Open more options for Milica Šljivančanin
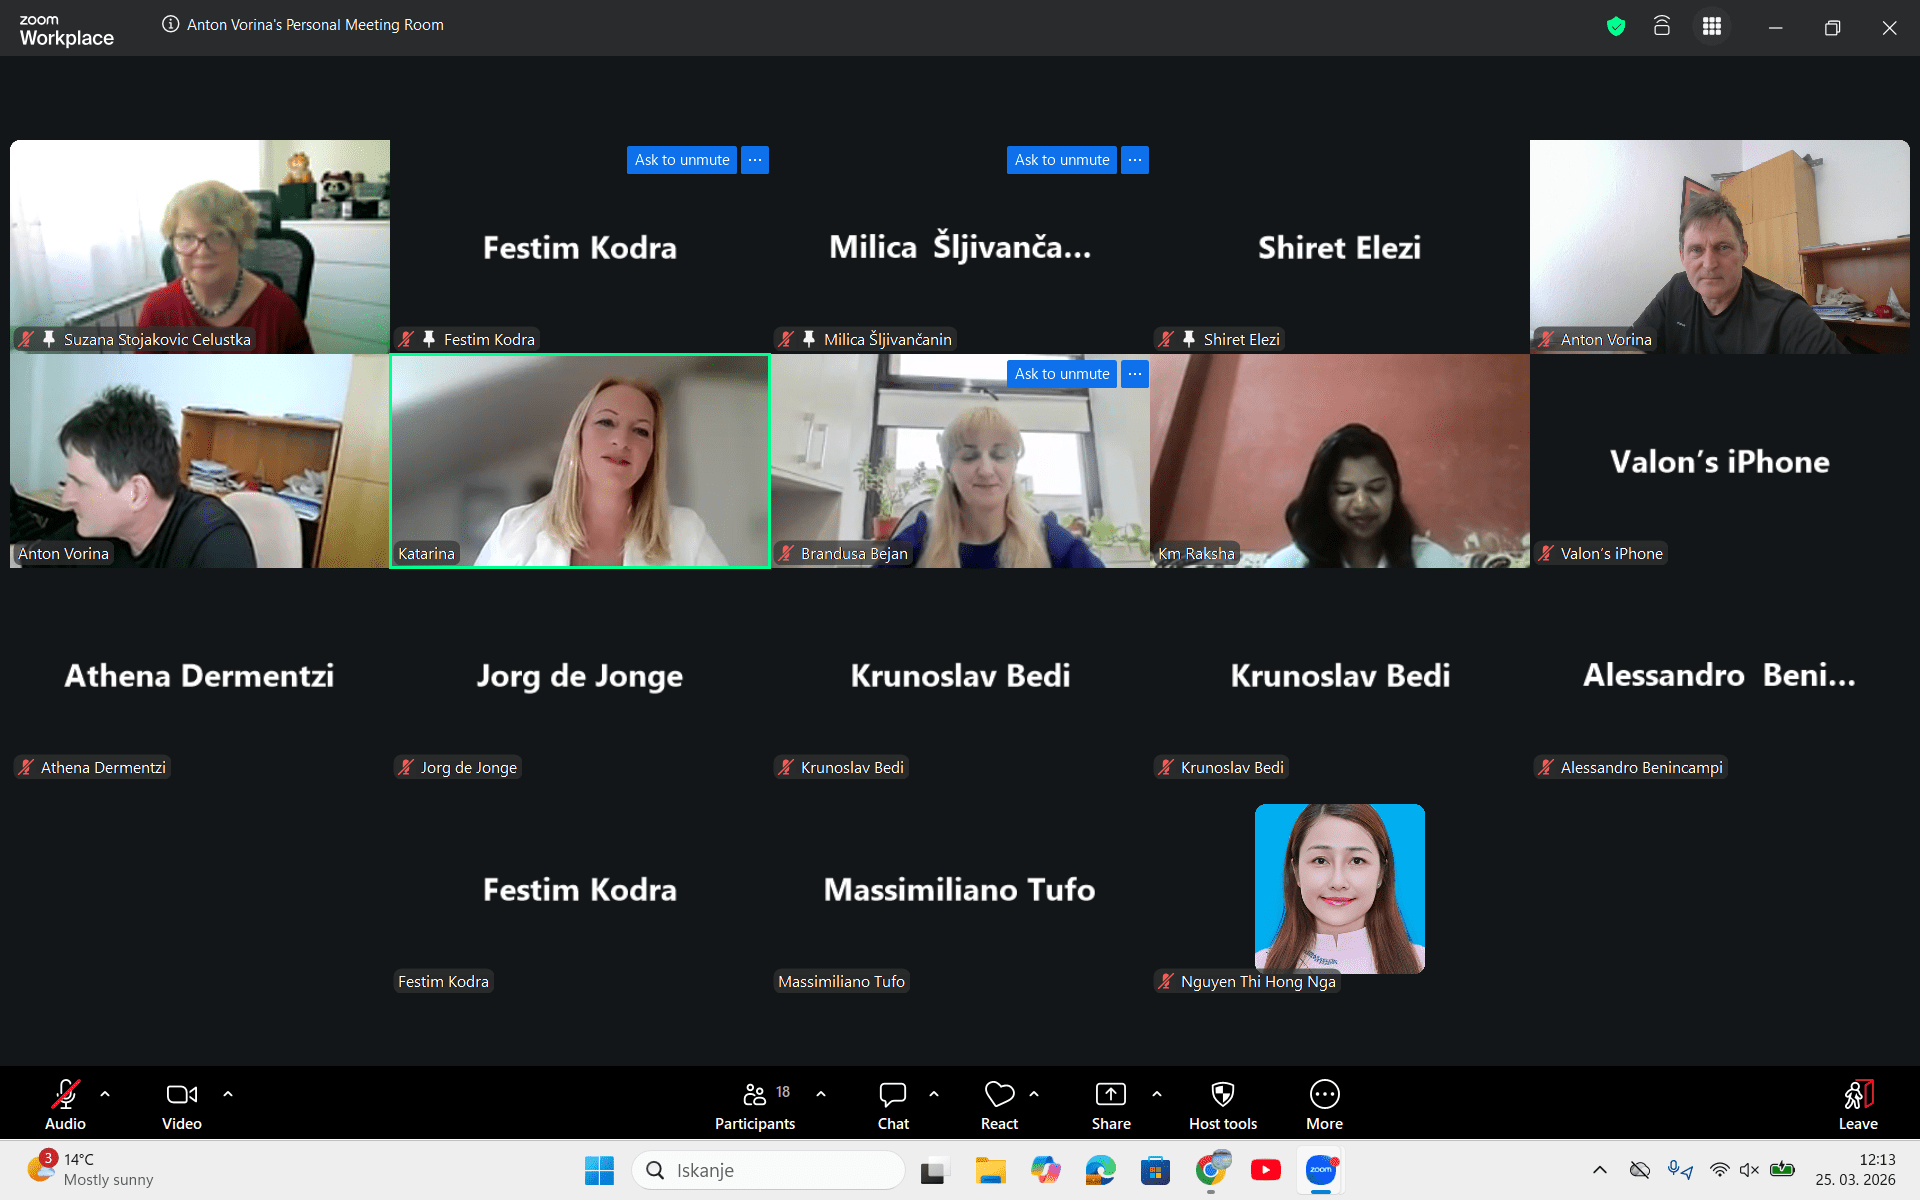The height and width of the screenshot is (1200, 1920). tap(1135, 160)
